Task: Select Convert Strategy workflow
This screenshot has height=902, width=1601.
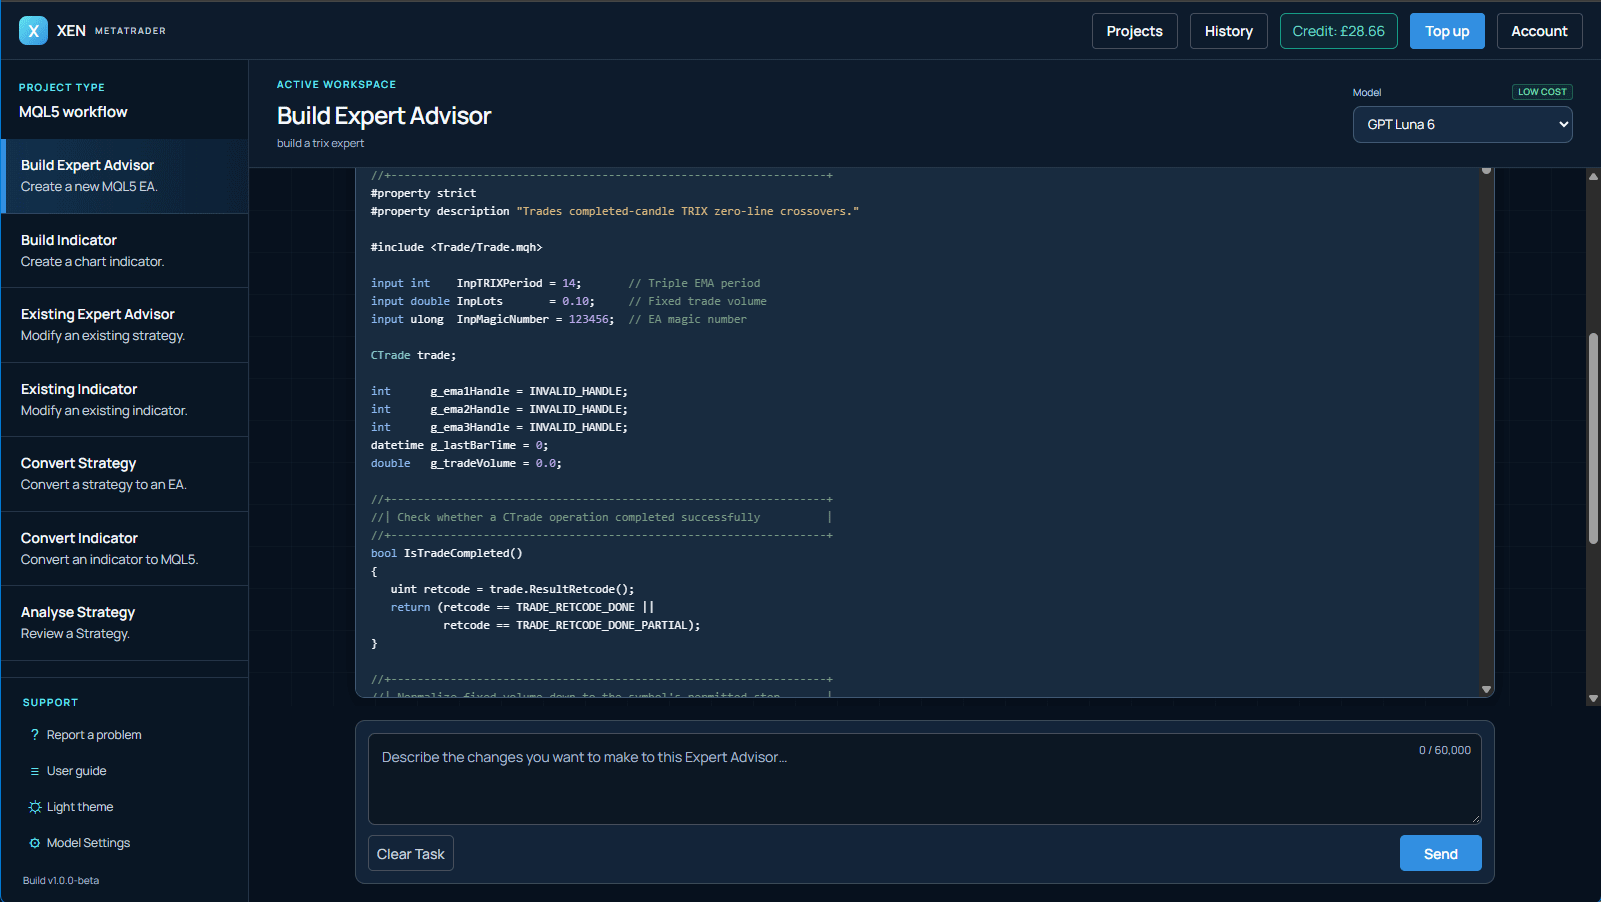Action: click(124, 474)
